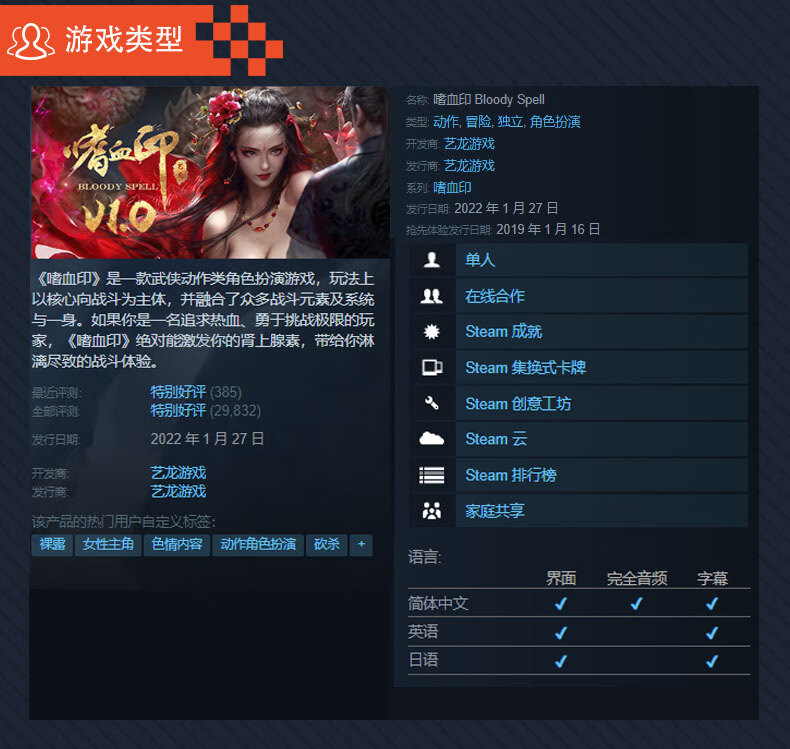Open 艺龙游戏 developer link in right panel
Image resolution: width=790 pixels, height=749 pixels.
pyautogui.click(x=469, y=144)
